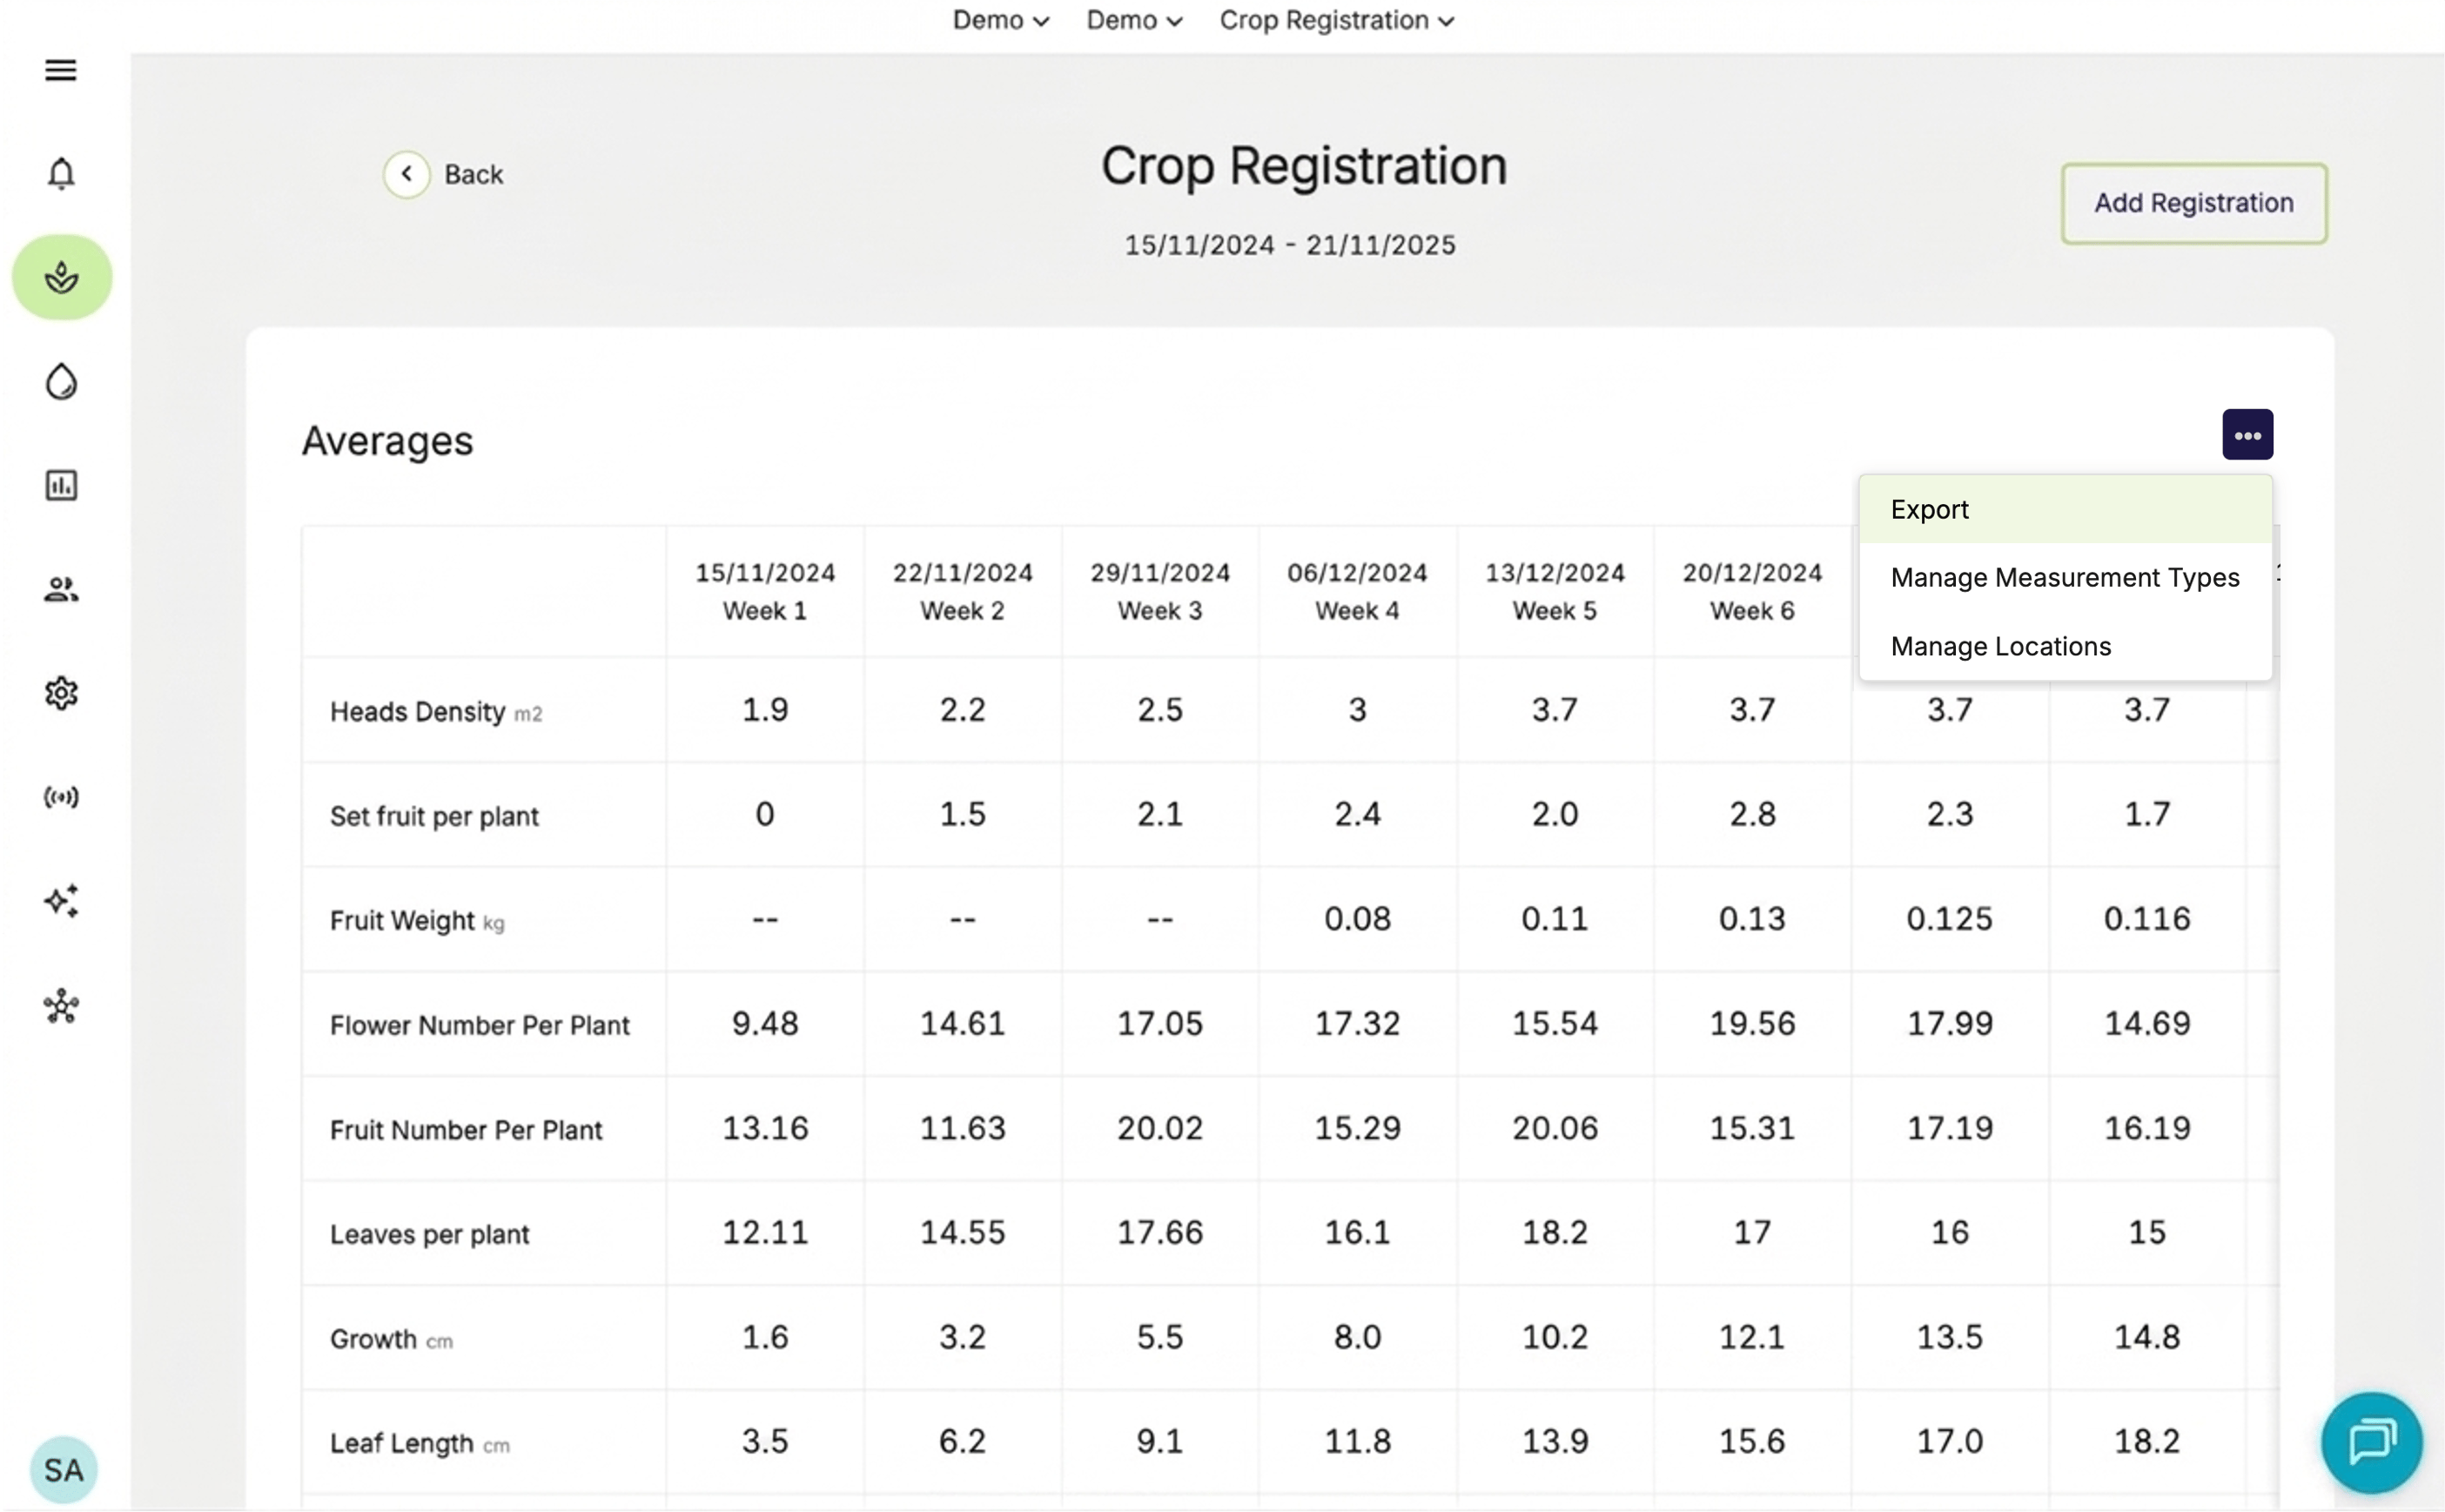Click the Flower Number Per Plant label

pyautogui.click(x=480, y=1025)
